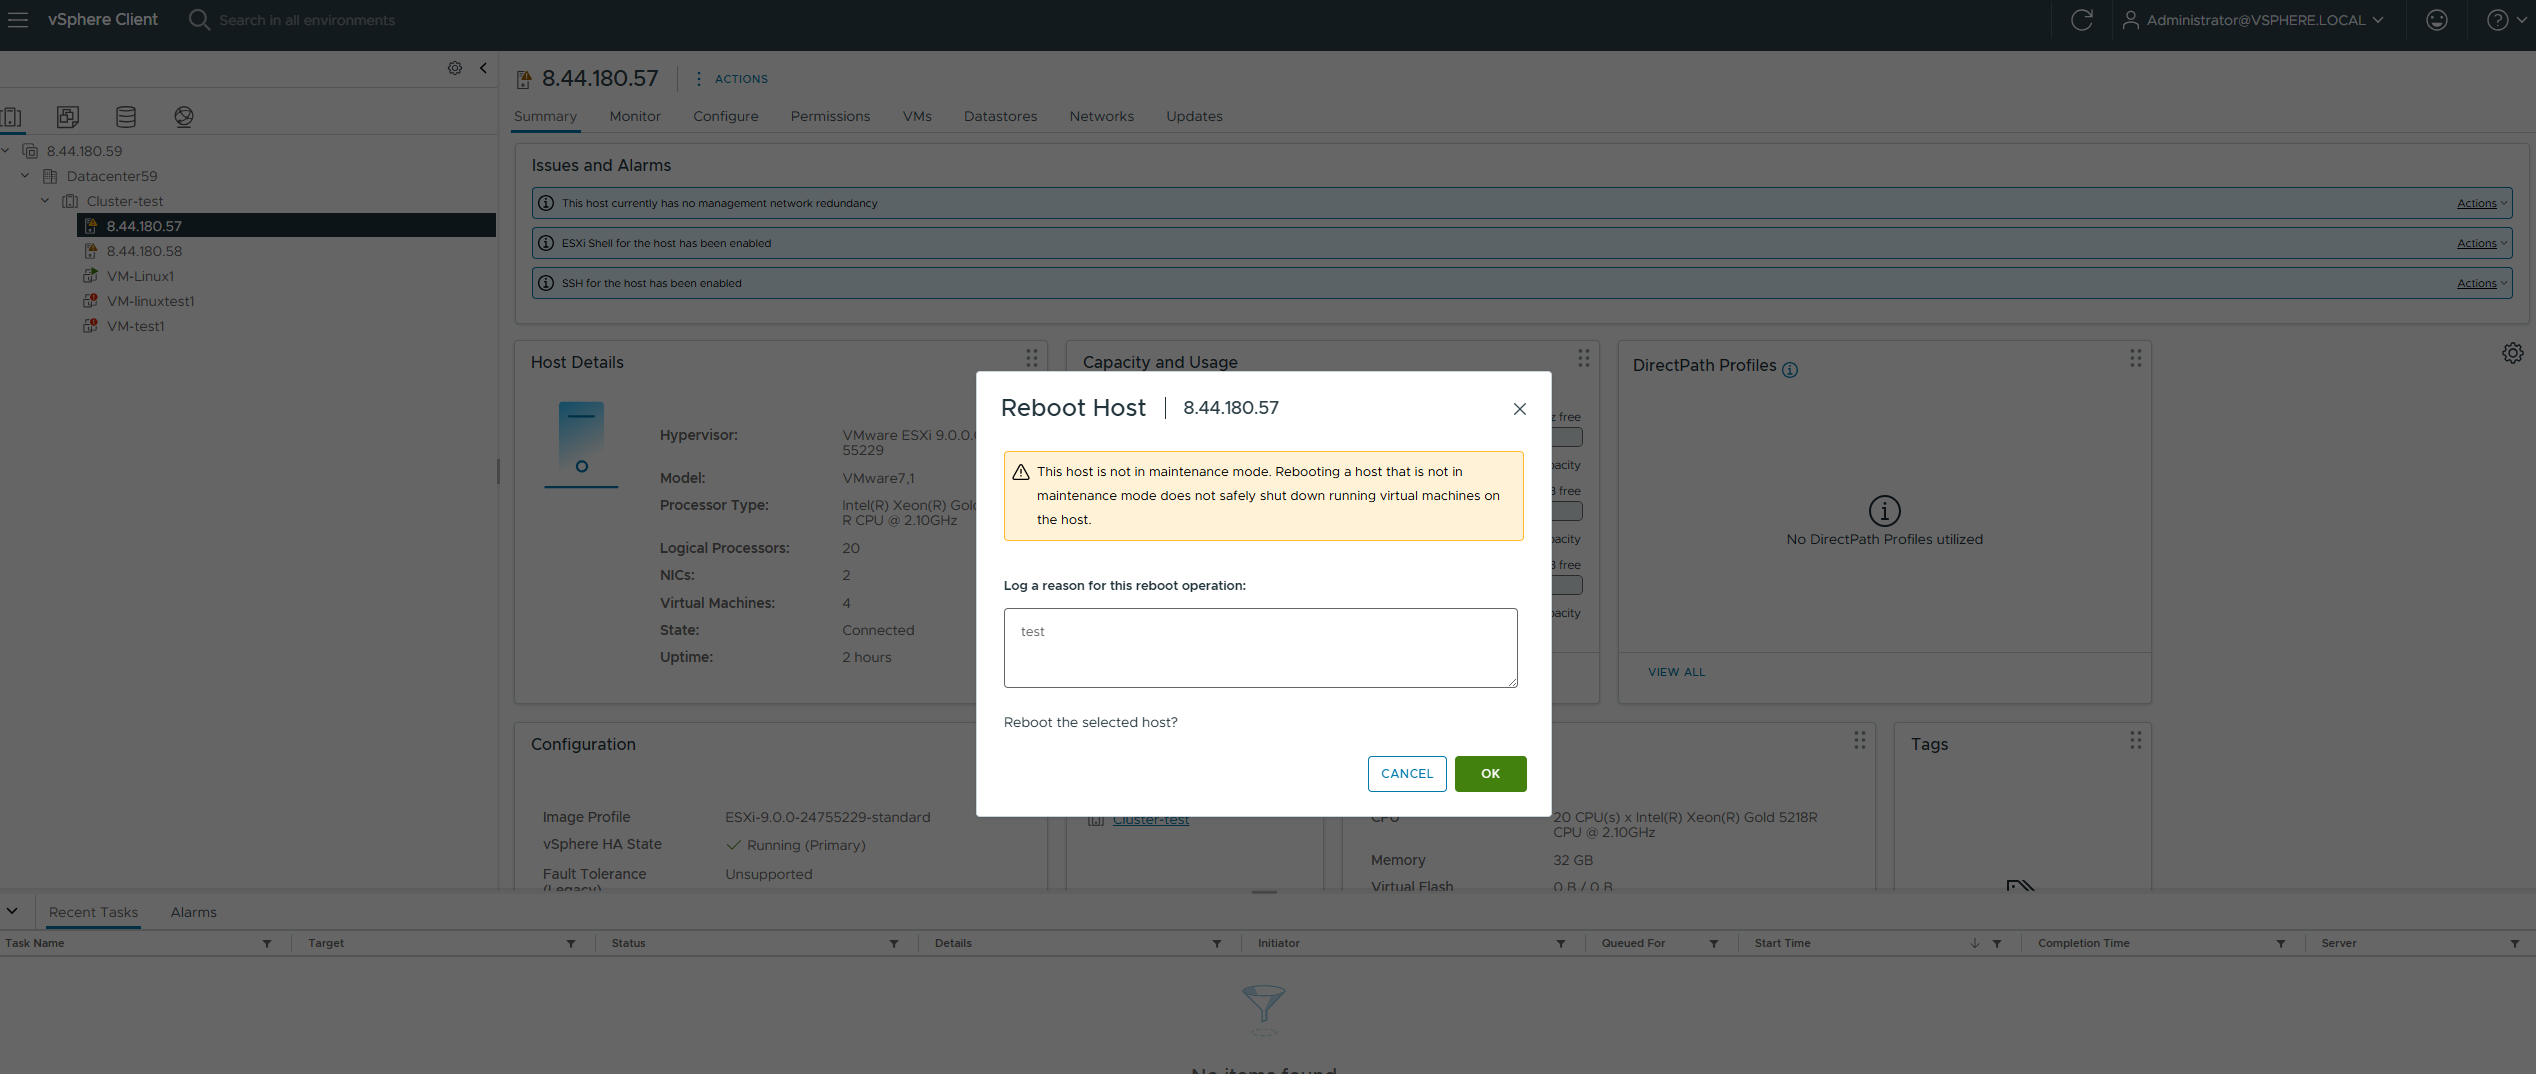Click the reboot reason text area
Image resolution: width=2536 pixels, height=1074 pixels.
(x=1260, y=648)
